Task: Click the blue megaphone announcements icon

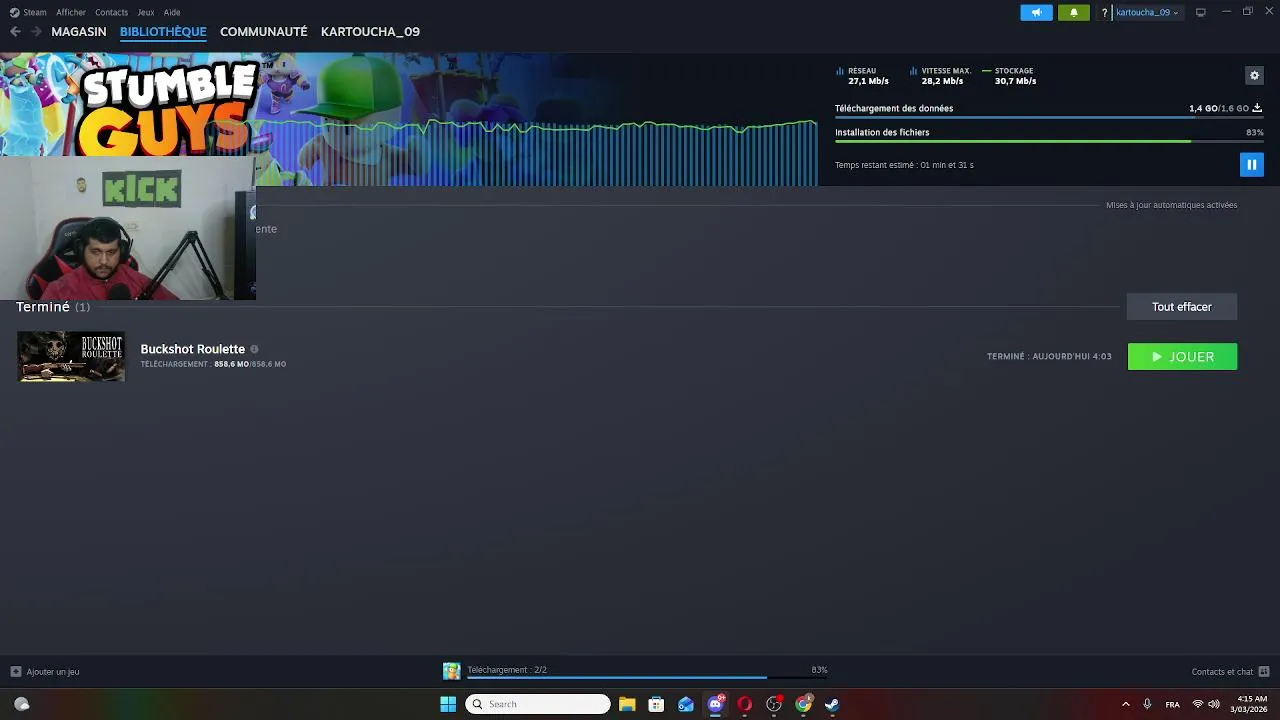Action: [1036, 12]
